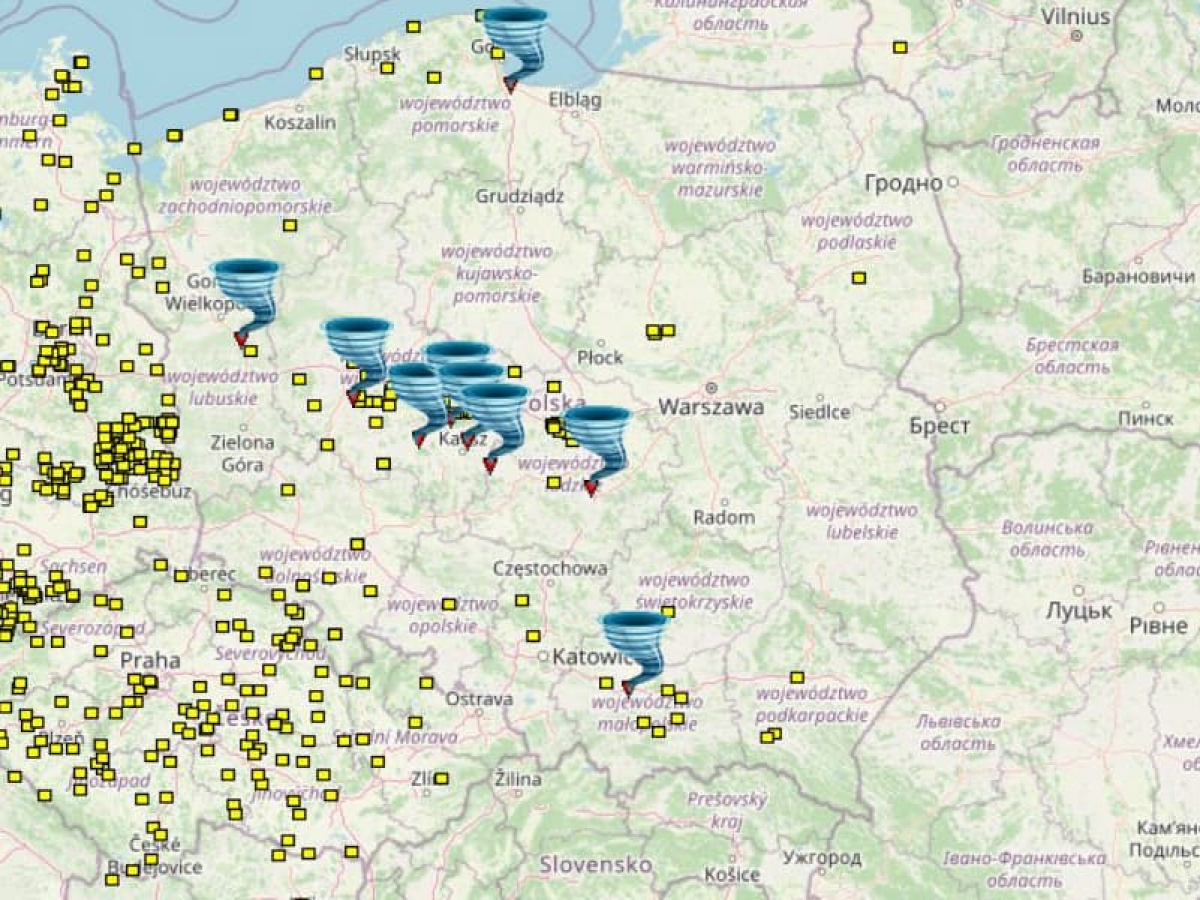Click the tornado icon near Katowice and małopolskie

coord(634,653)
